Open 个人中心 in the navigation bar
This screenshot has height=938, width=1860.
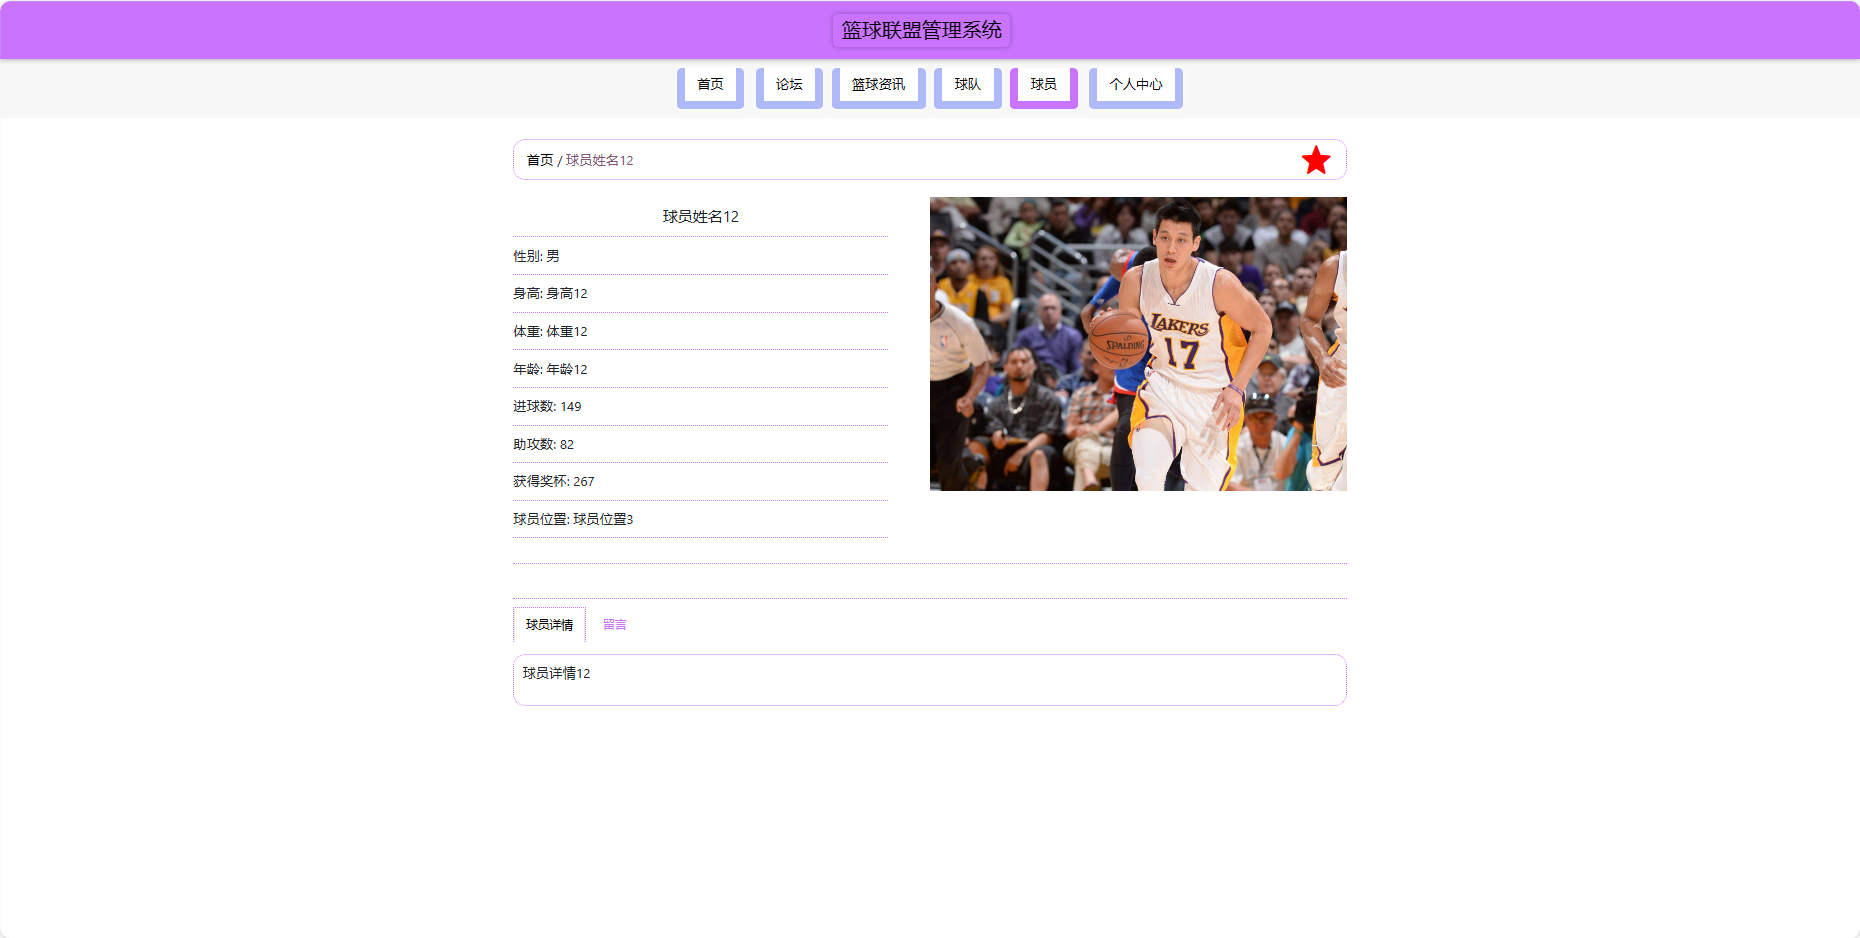point(1135,86)
